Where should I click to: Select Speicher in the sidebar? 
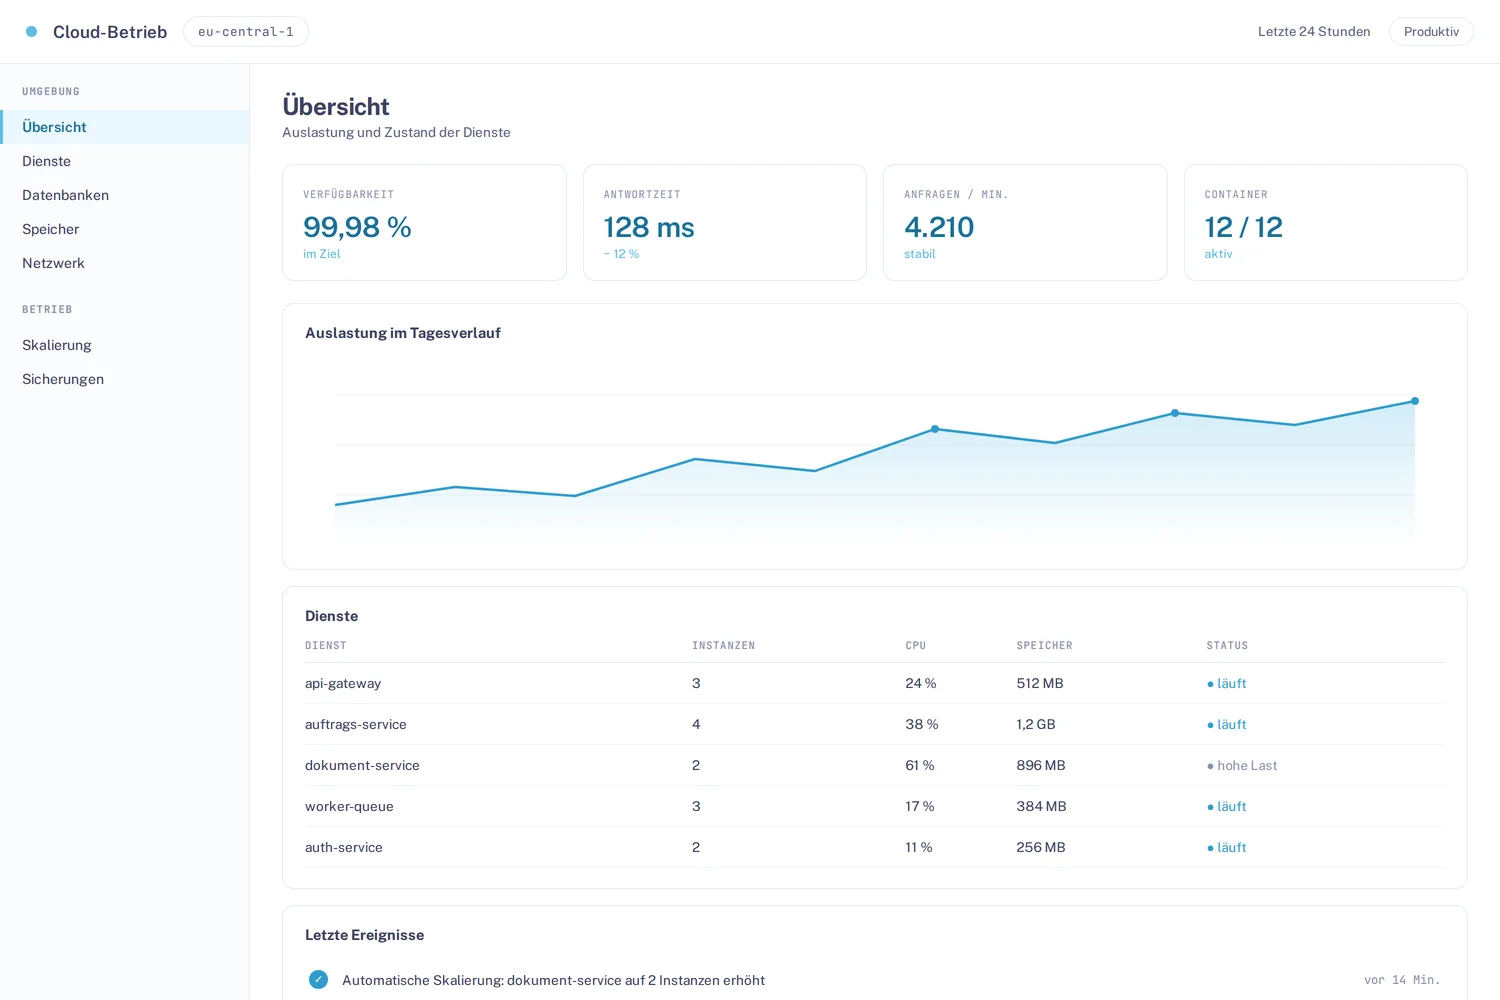tap(124, 229)
